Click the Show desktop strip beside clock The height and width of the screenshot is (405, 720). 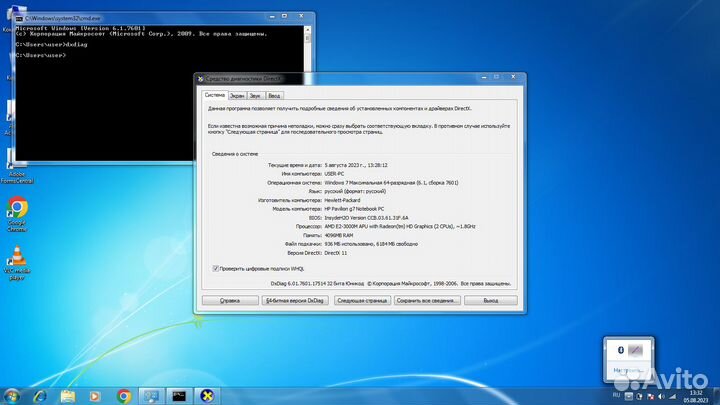(717, 396)
